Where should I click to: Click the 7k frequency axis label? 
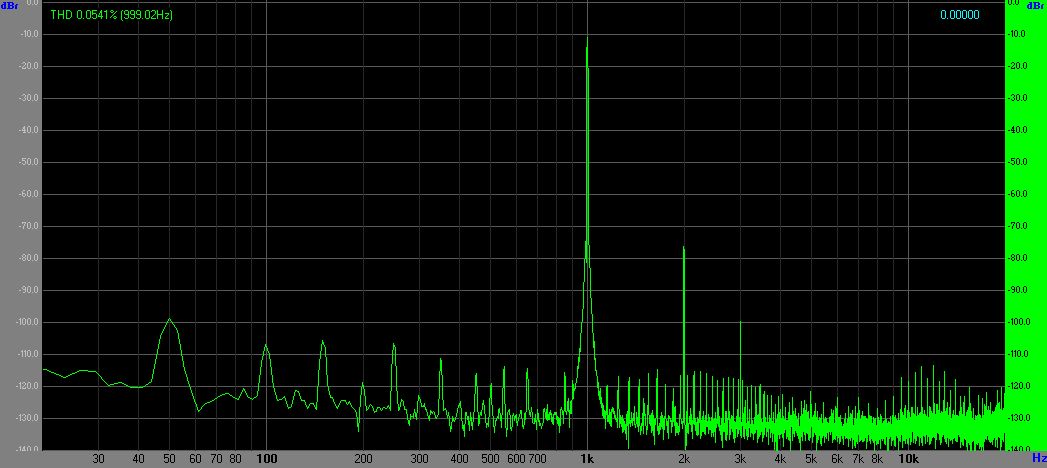coord(859,459)
